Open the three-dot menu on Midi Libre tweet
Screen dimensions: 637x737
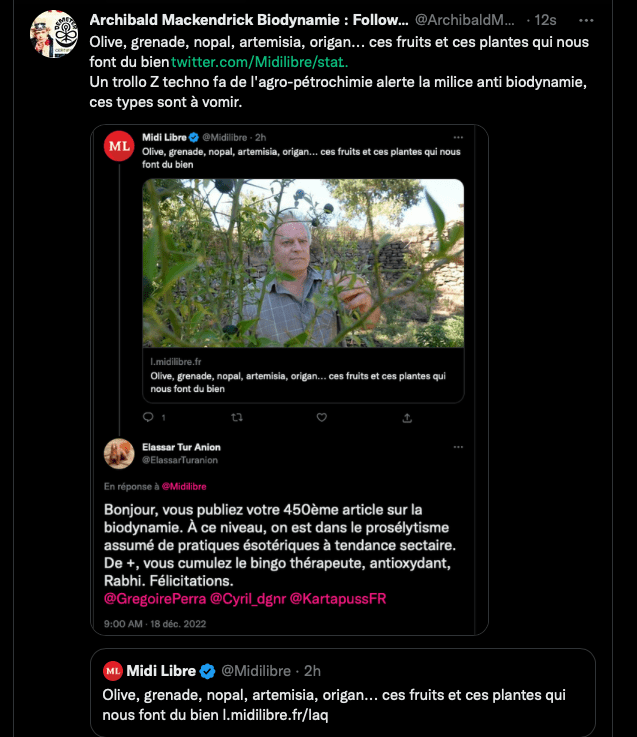pyautogui.click(x=458, y=136)
